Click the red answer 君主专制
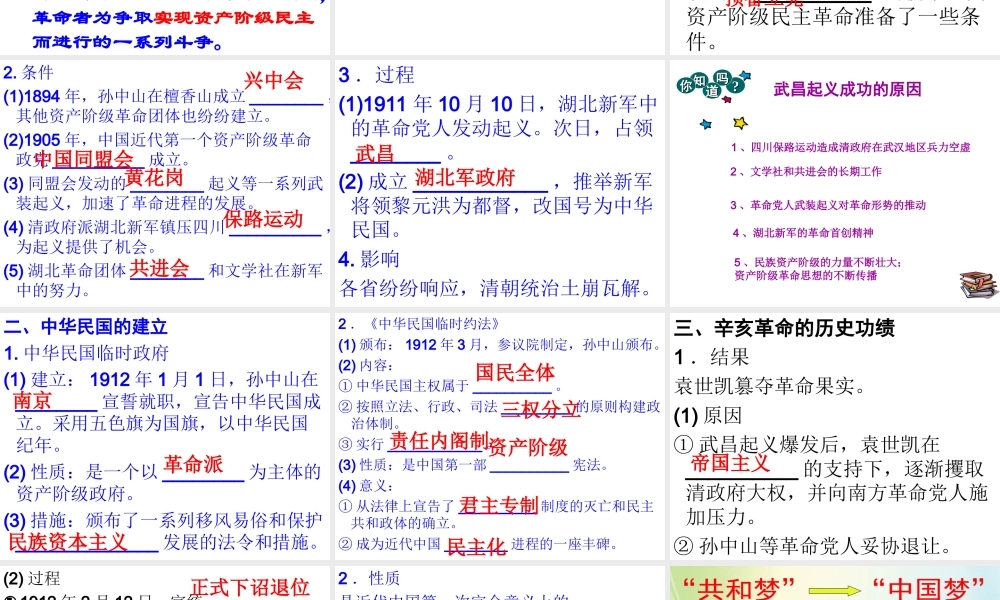Image resolution: width=1000 pixels, height=600 pixels. pyautogui.click(x=499, y=505)
